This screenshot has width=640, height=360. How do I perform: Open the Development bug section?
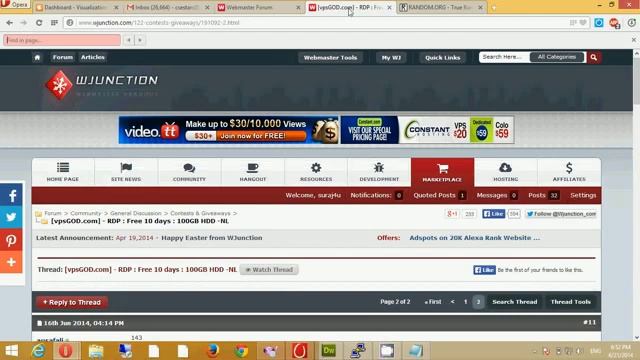pos(379,172)
